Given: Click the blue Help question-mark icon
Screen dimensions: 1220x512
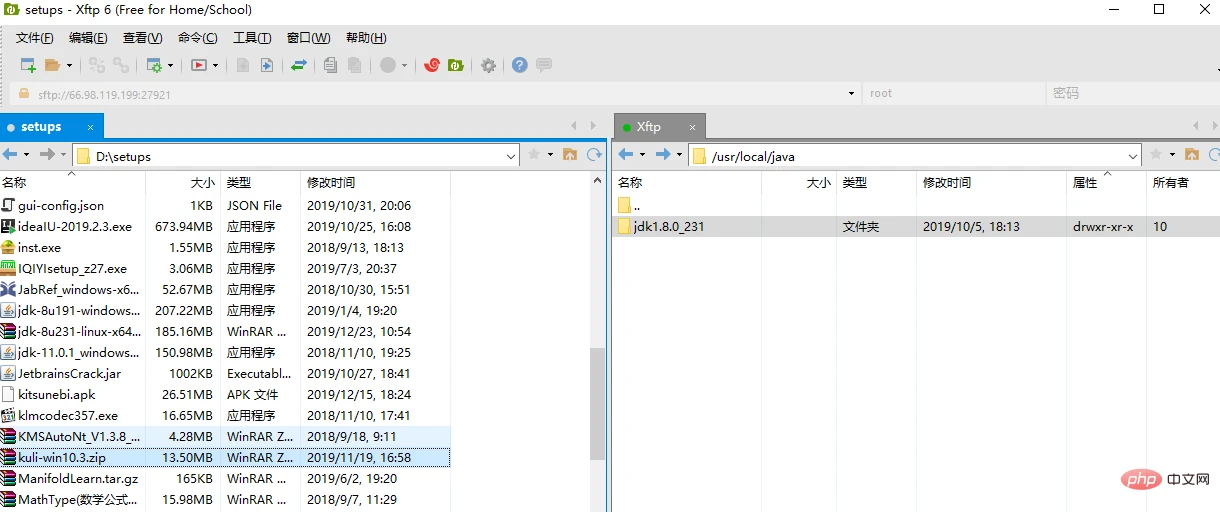Looking at the screenshot, I should pos(520,65).
